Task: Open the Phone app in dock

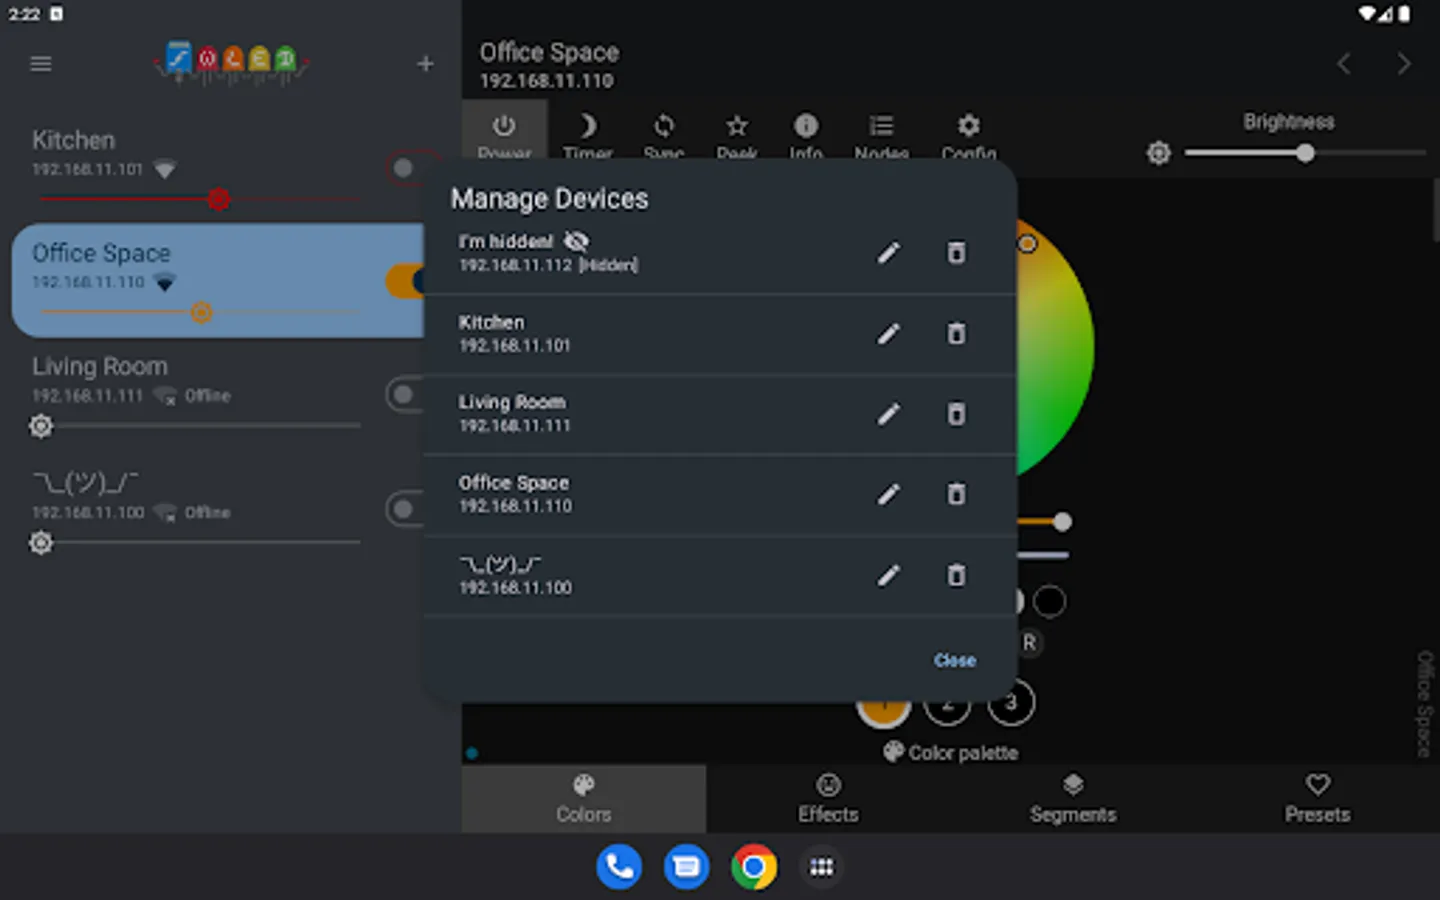Action: tap(619, 867)
